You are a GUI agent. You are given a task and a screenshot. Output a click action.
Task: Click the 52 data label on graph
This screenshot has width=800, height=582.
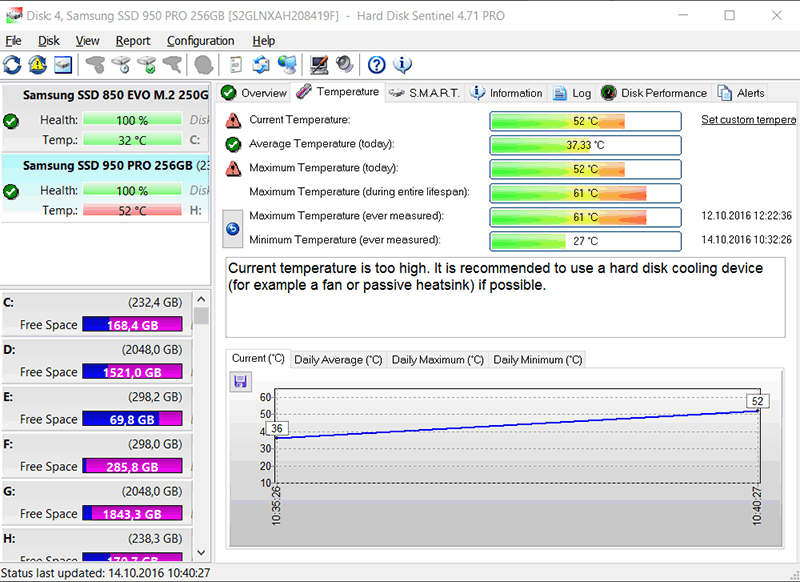point(758,401)
